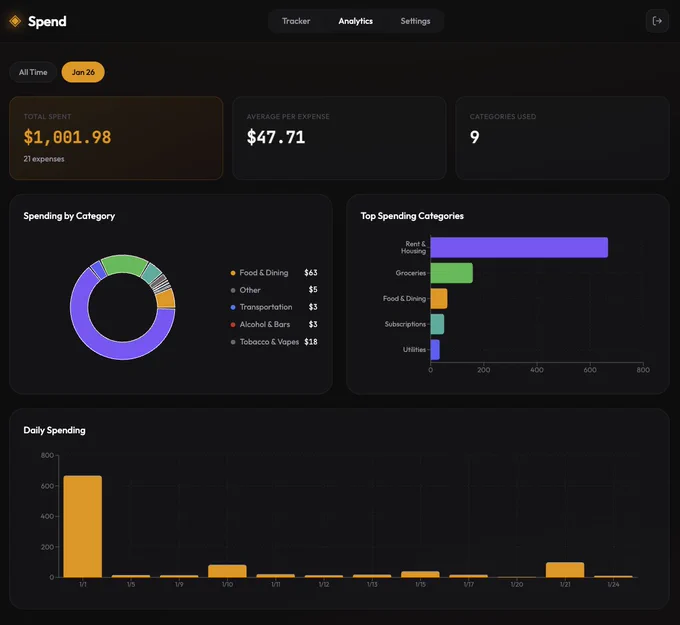Click the 1/10 daily spending bar

[x=227, y=571]
